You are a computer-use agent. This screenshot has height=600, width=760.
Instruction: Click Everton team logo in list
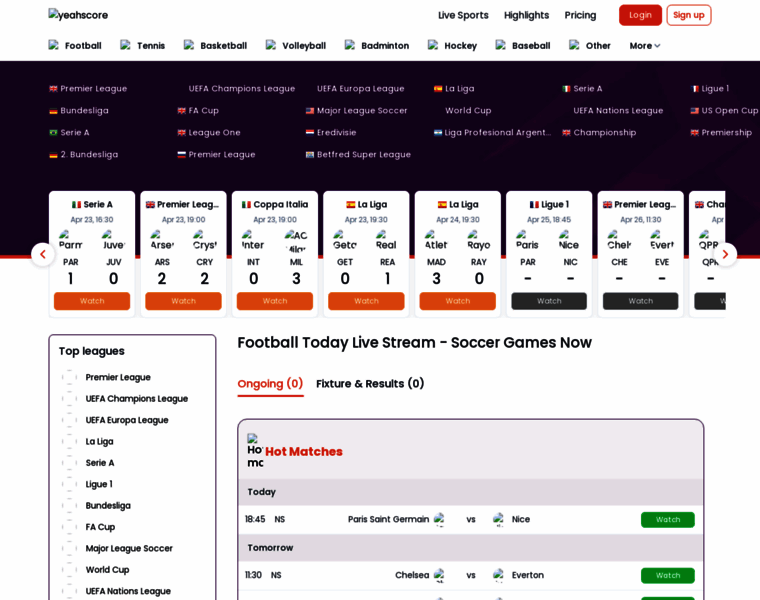pyautogui.click(x=498, y=575)
